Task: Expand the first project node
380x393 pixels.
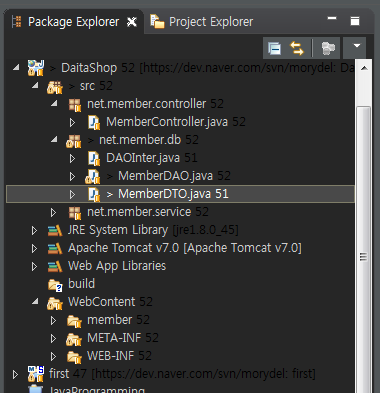Action: click(x=15, y=374)
